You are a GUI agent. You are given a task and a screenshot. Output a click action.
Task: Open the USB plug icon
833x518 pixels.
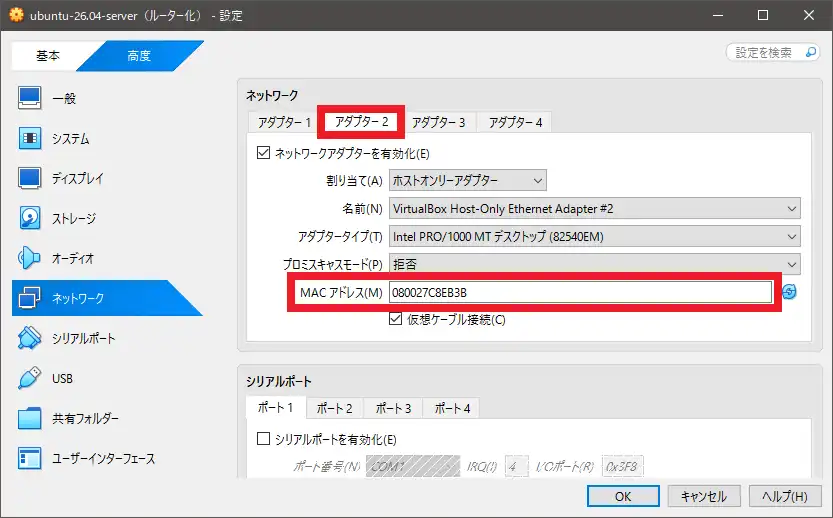tap(29, 378)
